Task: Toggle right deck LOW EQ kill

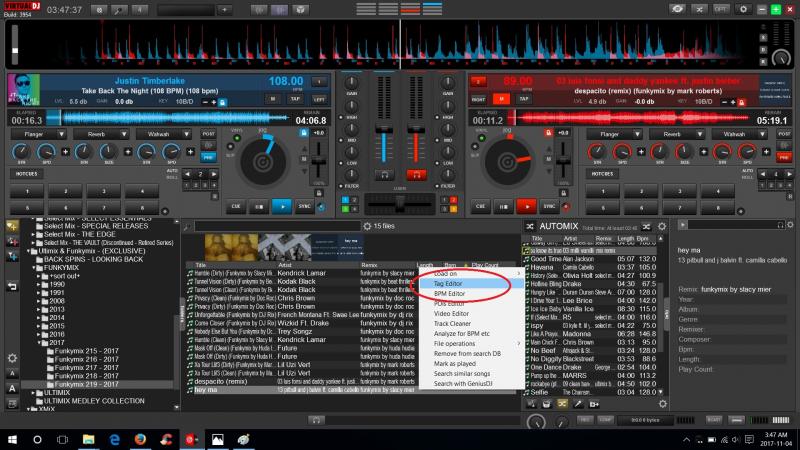Action: click(437, 163)
